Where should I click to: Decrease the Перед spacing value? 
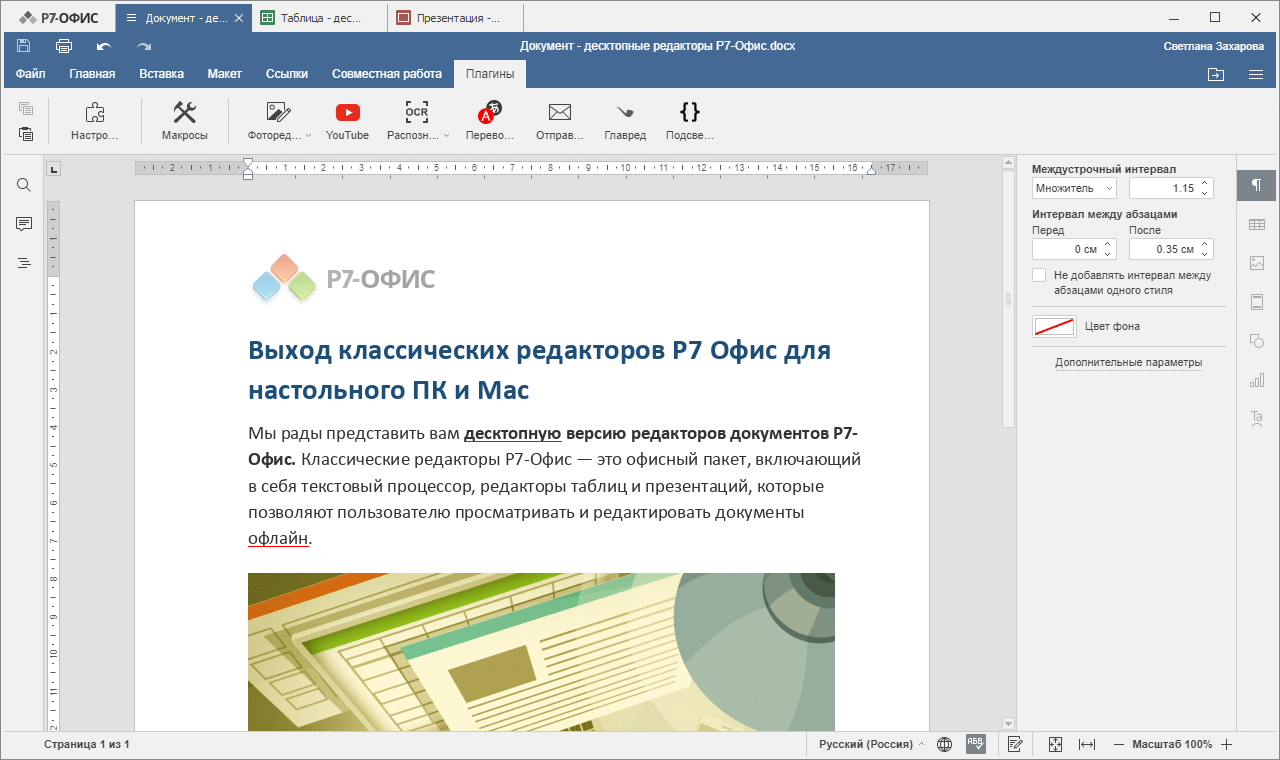pyautogui.click(x=1108, y=254)
